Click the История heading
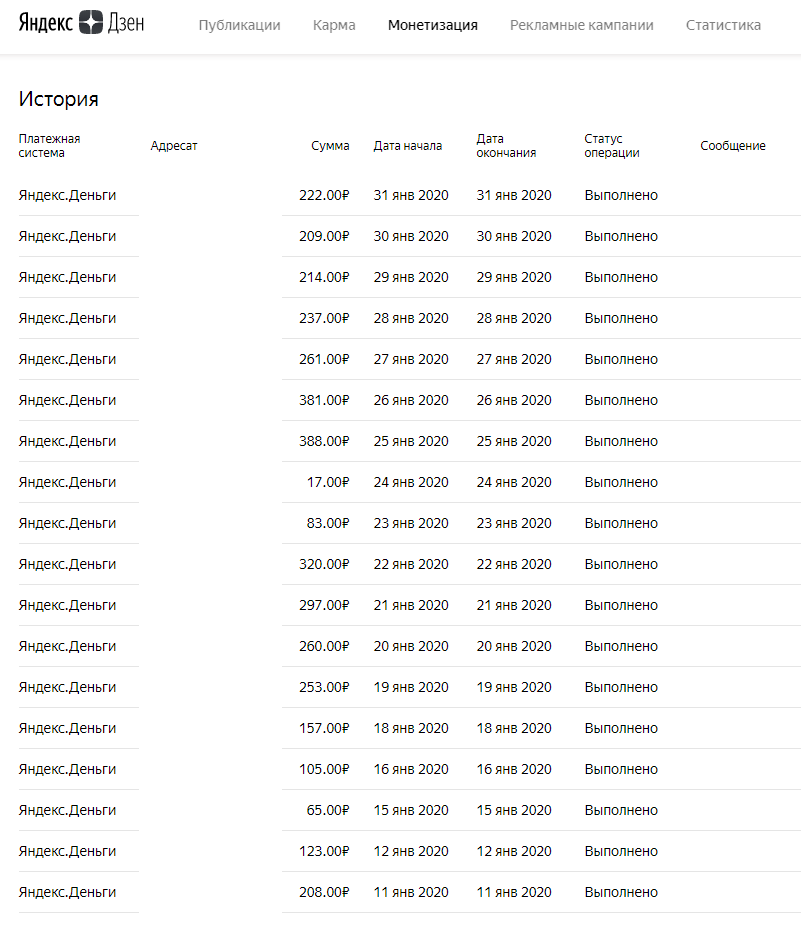Viewport: 801px width, 945px height. 58,99
